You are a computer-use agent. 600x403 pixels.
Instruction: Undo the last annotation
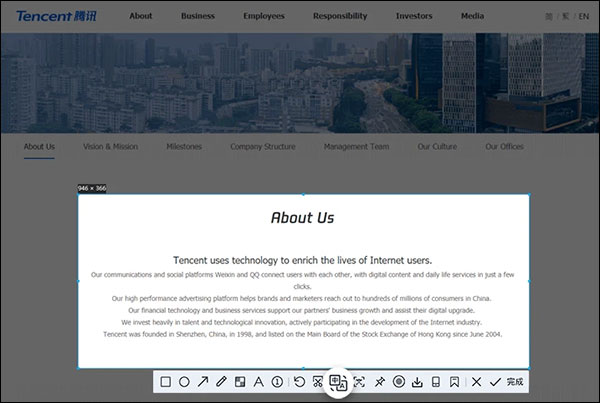coord(299,382)
